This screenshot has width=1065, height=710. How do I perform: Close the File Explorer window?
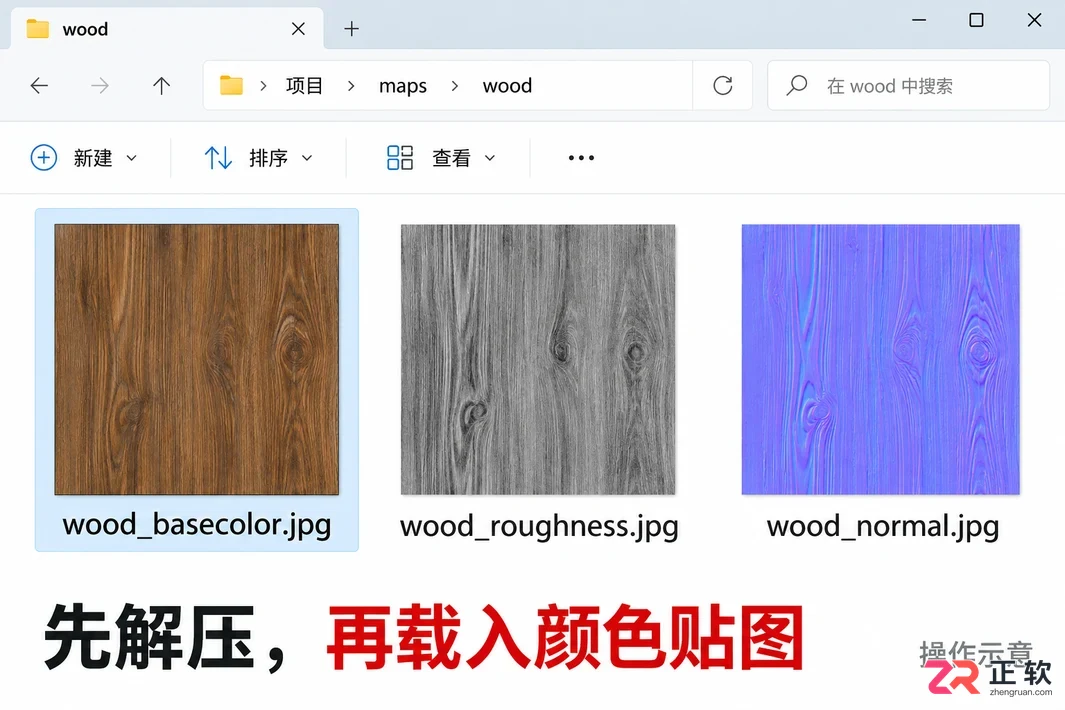tap(1034, 20)
